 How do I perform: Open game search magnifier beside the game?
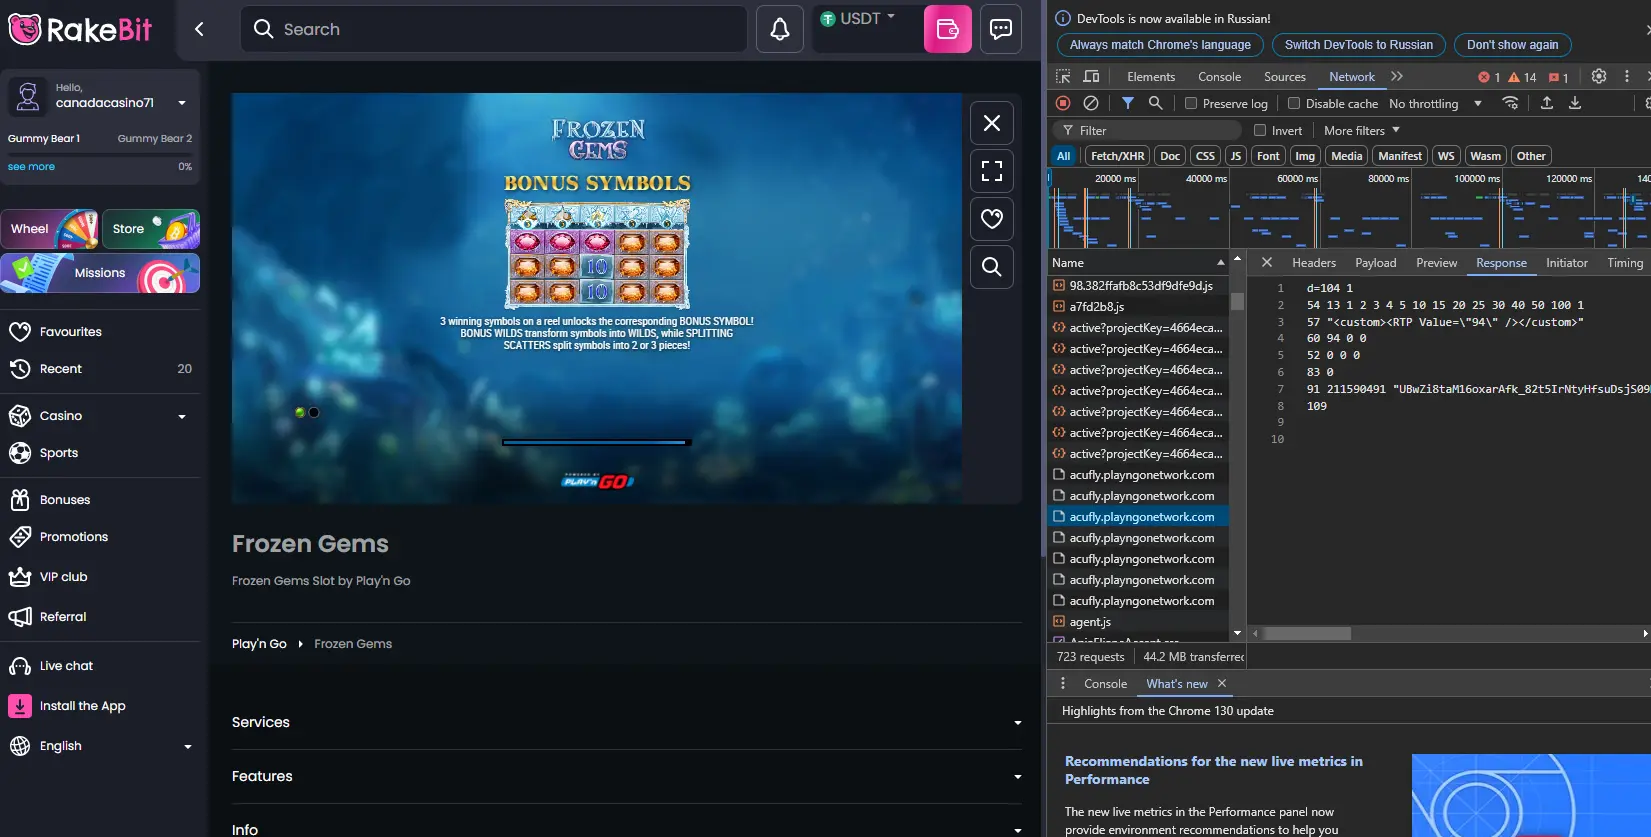pyautogui.click(x=991, y=267)
